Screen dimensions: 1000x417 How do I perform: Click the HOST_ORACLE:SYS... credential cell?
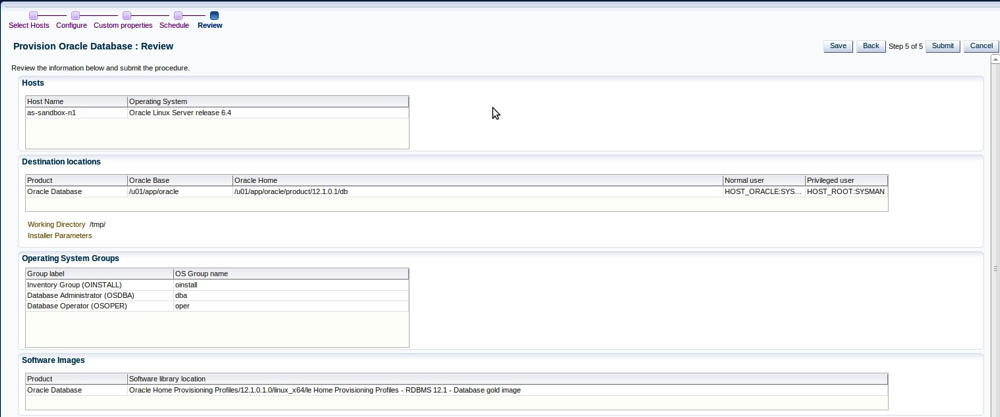(x=764, y=191)
